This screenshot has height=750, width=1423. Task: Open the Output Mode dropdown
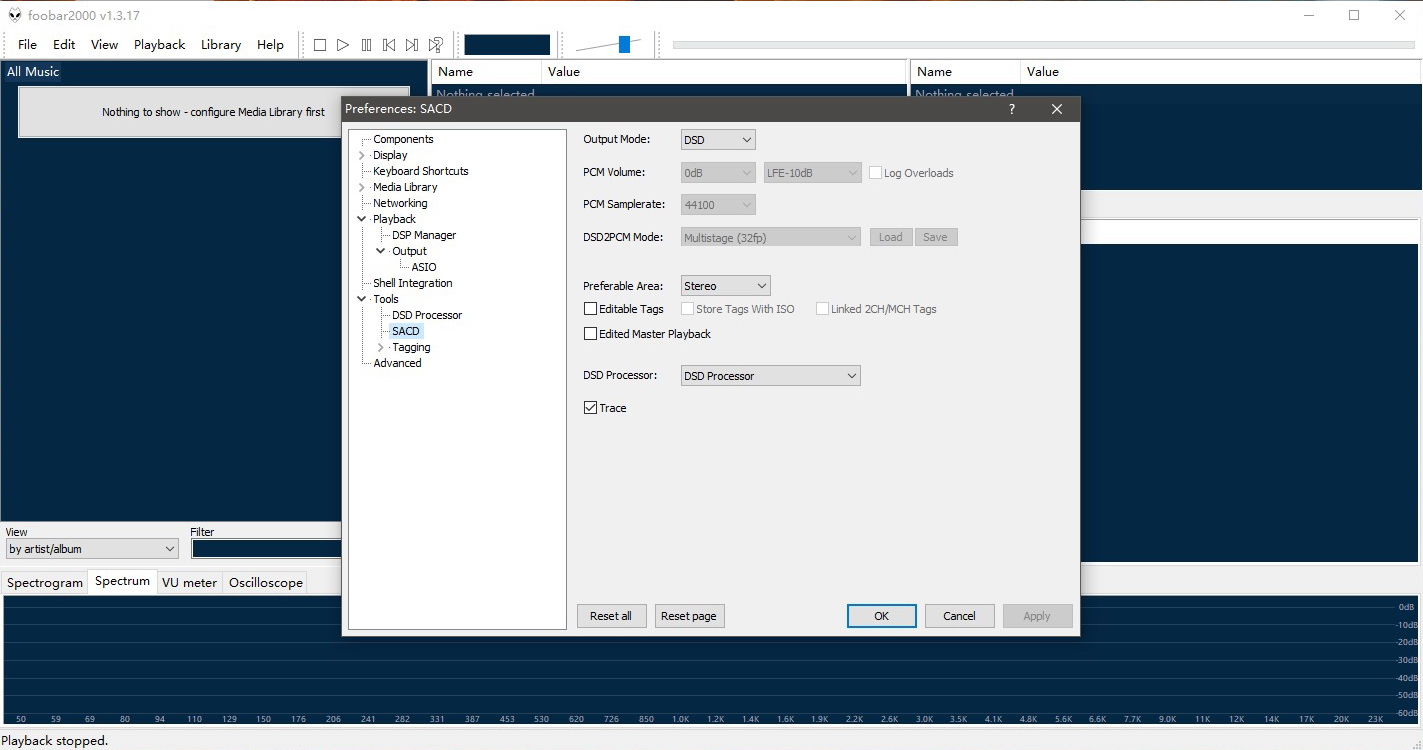tap(718, 140)
